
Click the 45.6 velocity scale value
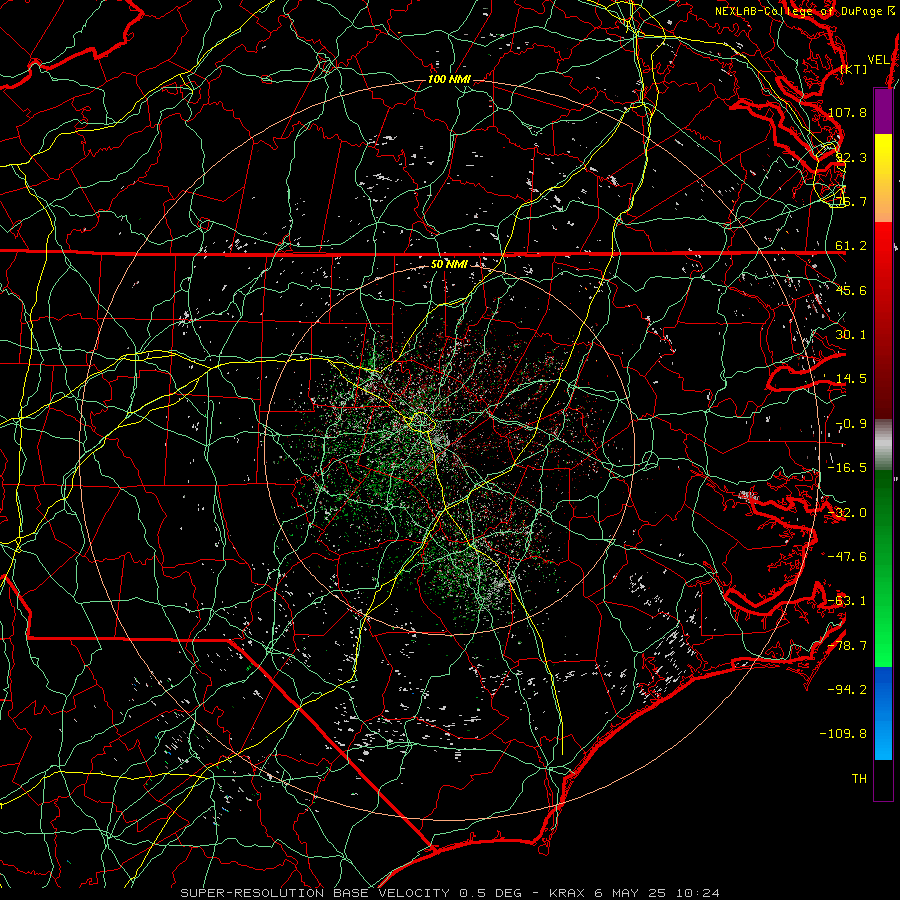pyautogui.click(x=851, y=290)
